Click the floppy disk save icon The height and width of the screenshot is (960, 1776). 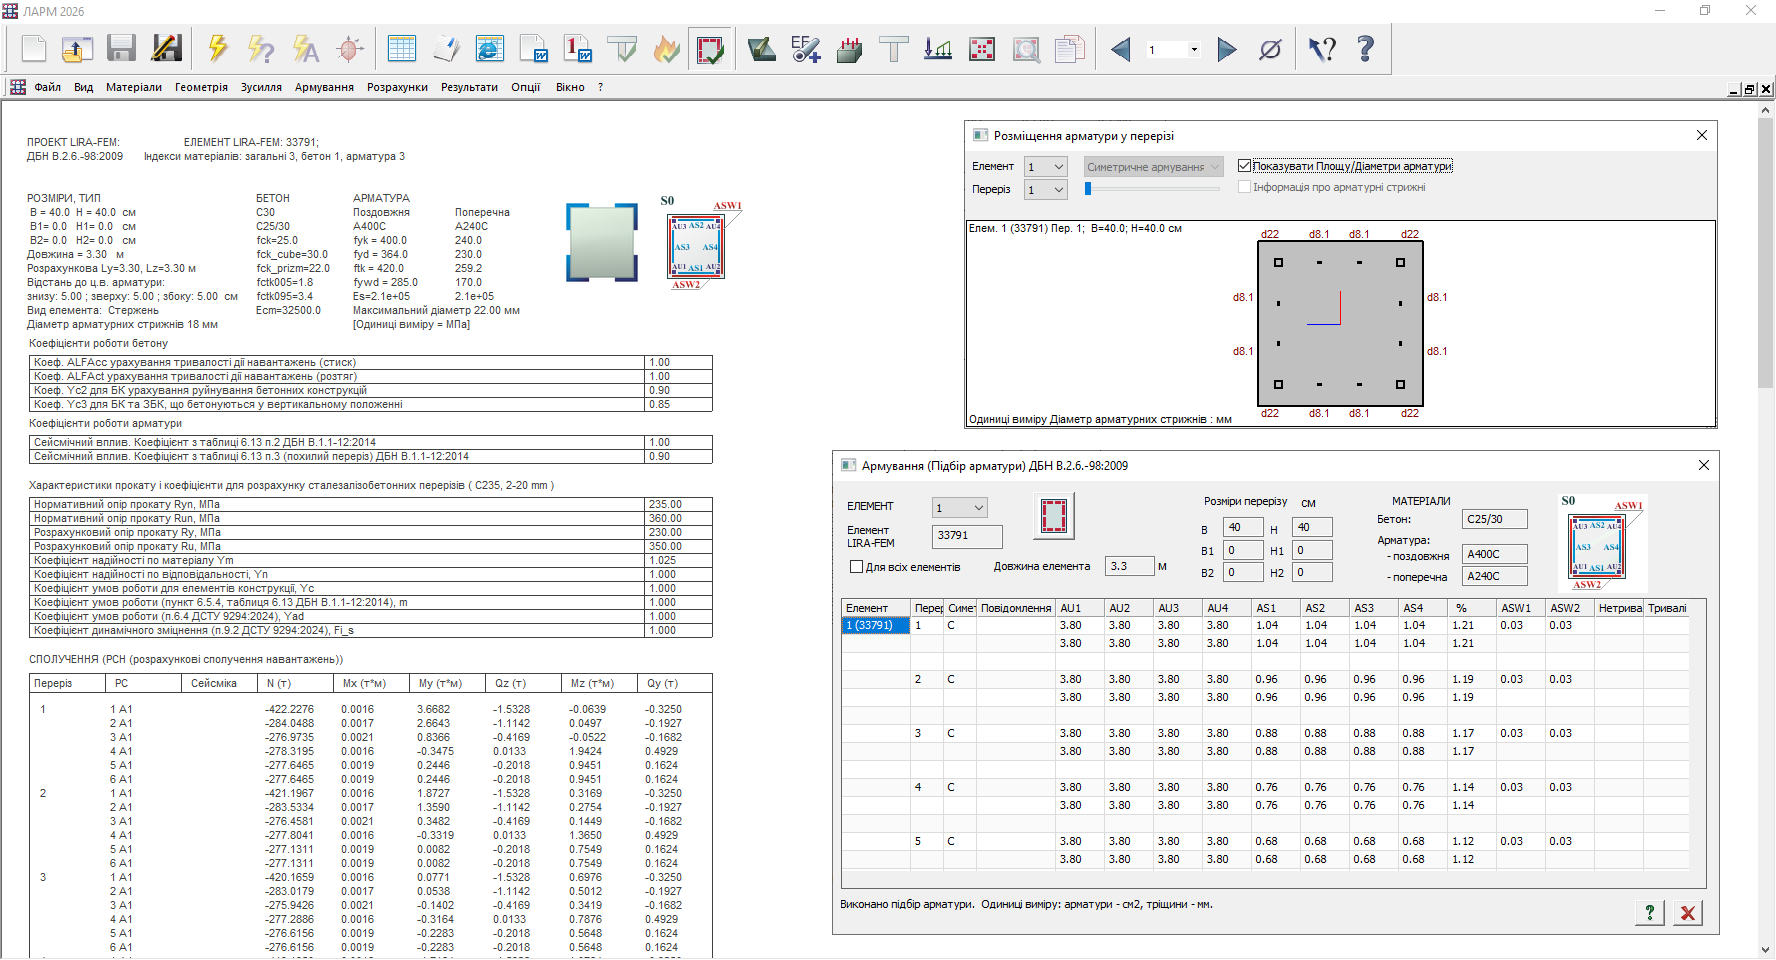click(121, 49)
